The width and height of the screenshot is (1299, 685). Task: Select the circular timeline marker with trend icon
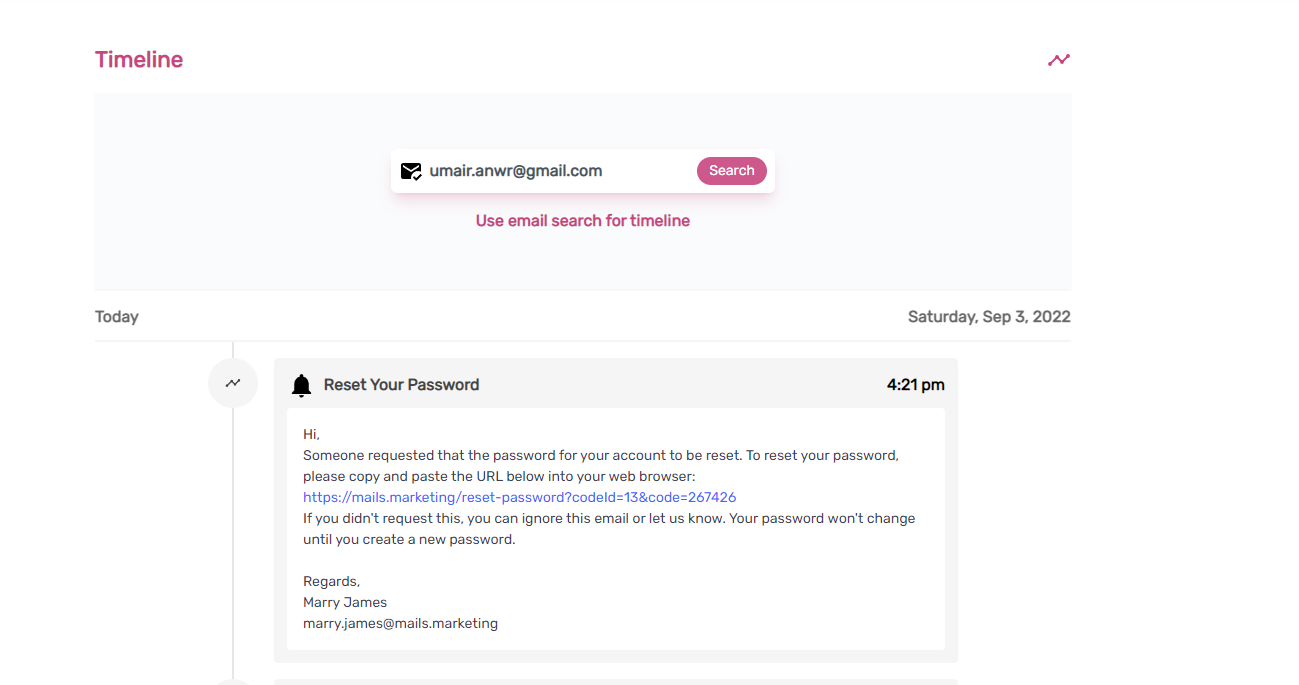pyautogui.click(x=233, y=383)
